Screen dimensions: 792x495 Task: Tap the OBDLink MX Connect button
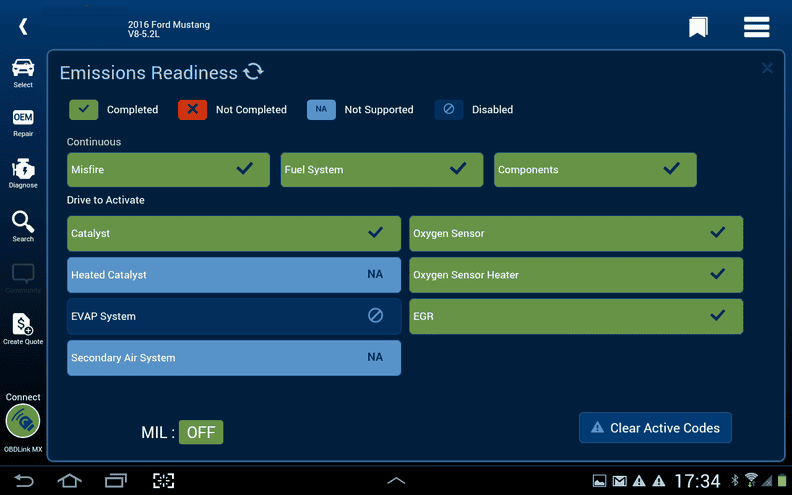[23, 421]
